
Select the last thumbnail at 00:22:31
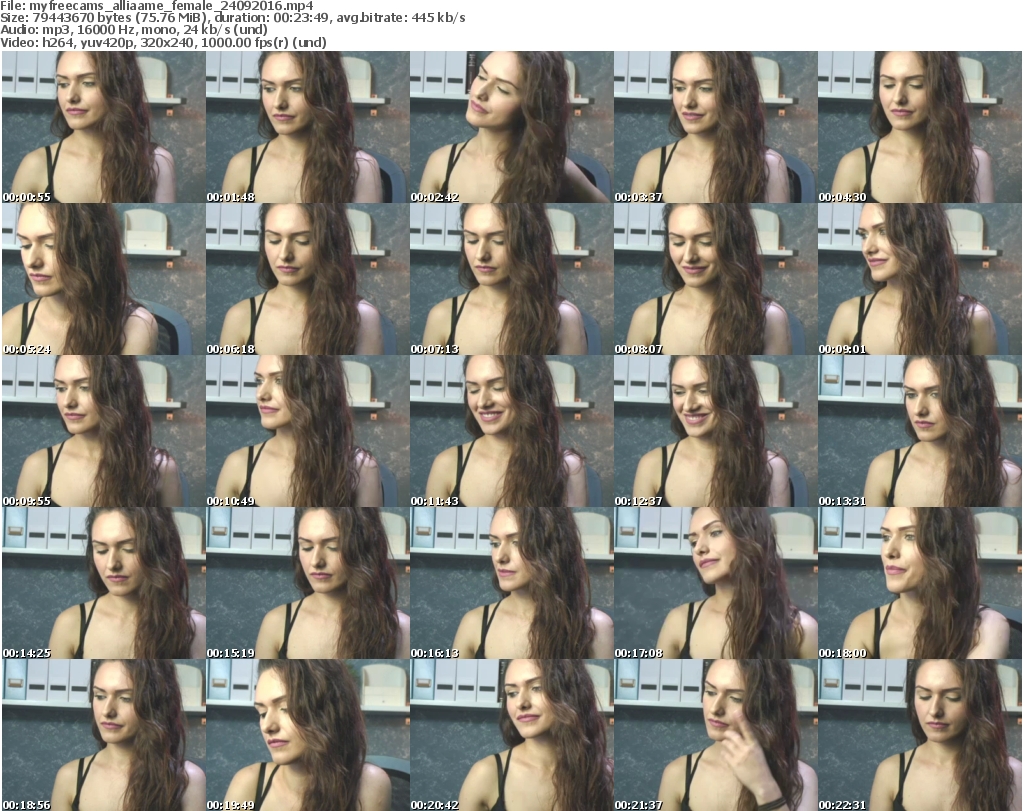[919, 735]
